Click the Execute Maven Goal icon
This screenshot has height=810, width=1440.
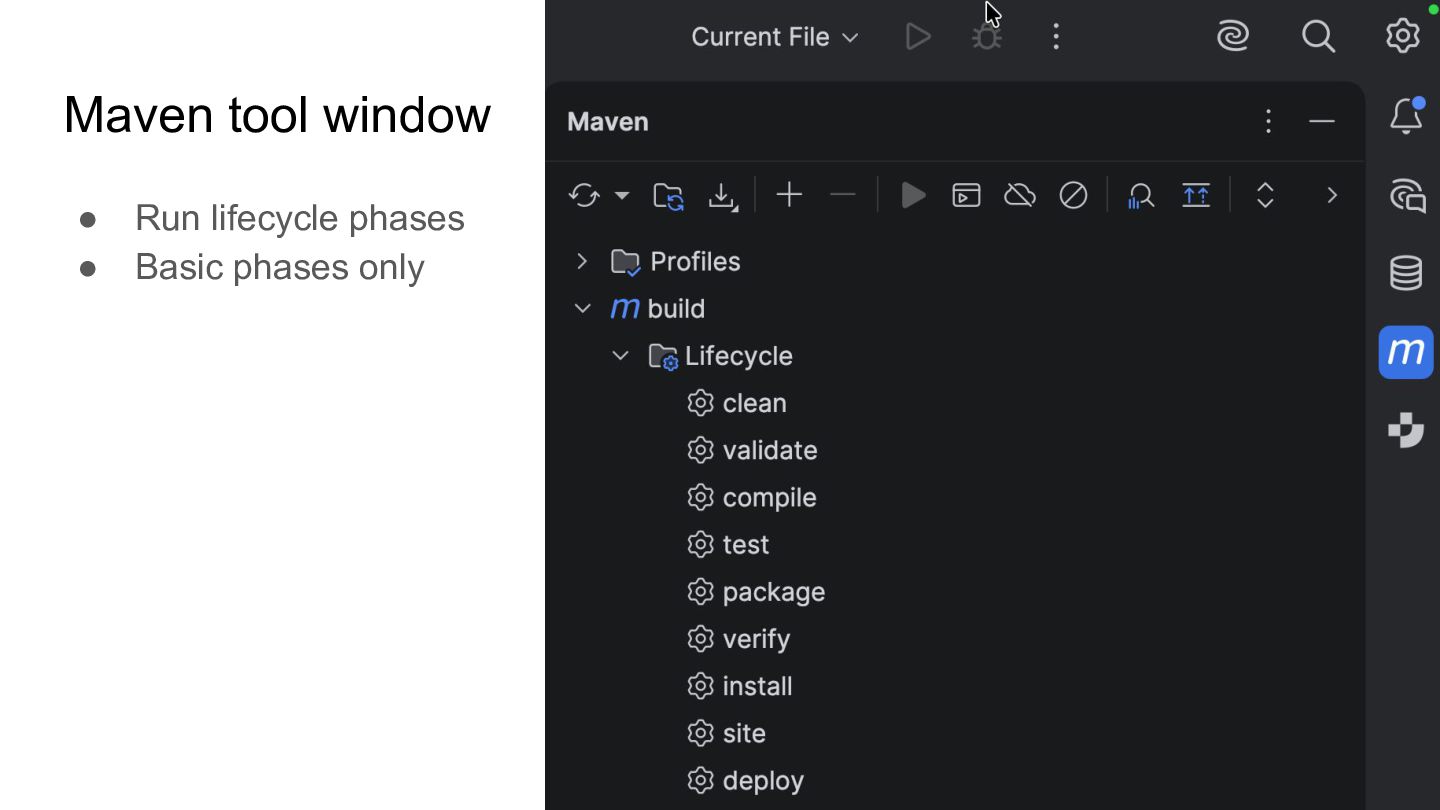tap(966, 195)
